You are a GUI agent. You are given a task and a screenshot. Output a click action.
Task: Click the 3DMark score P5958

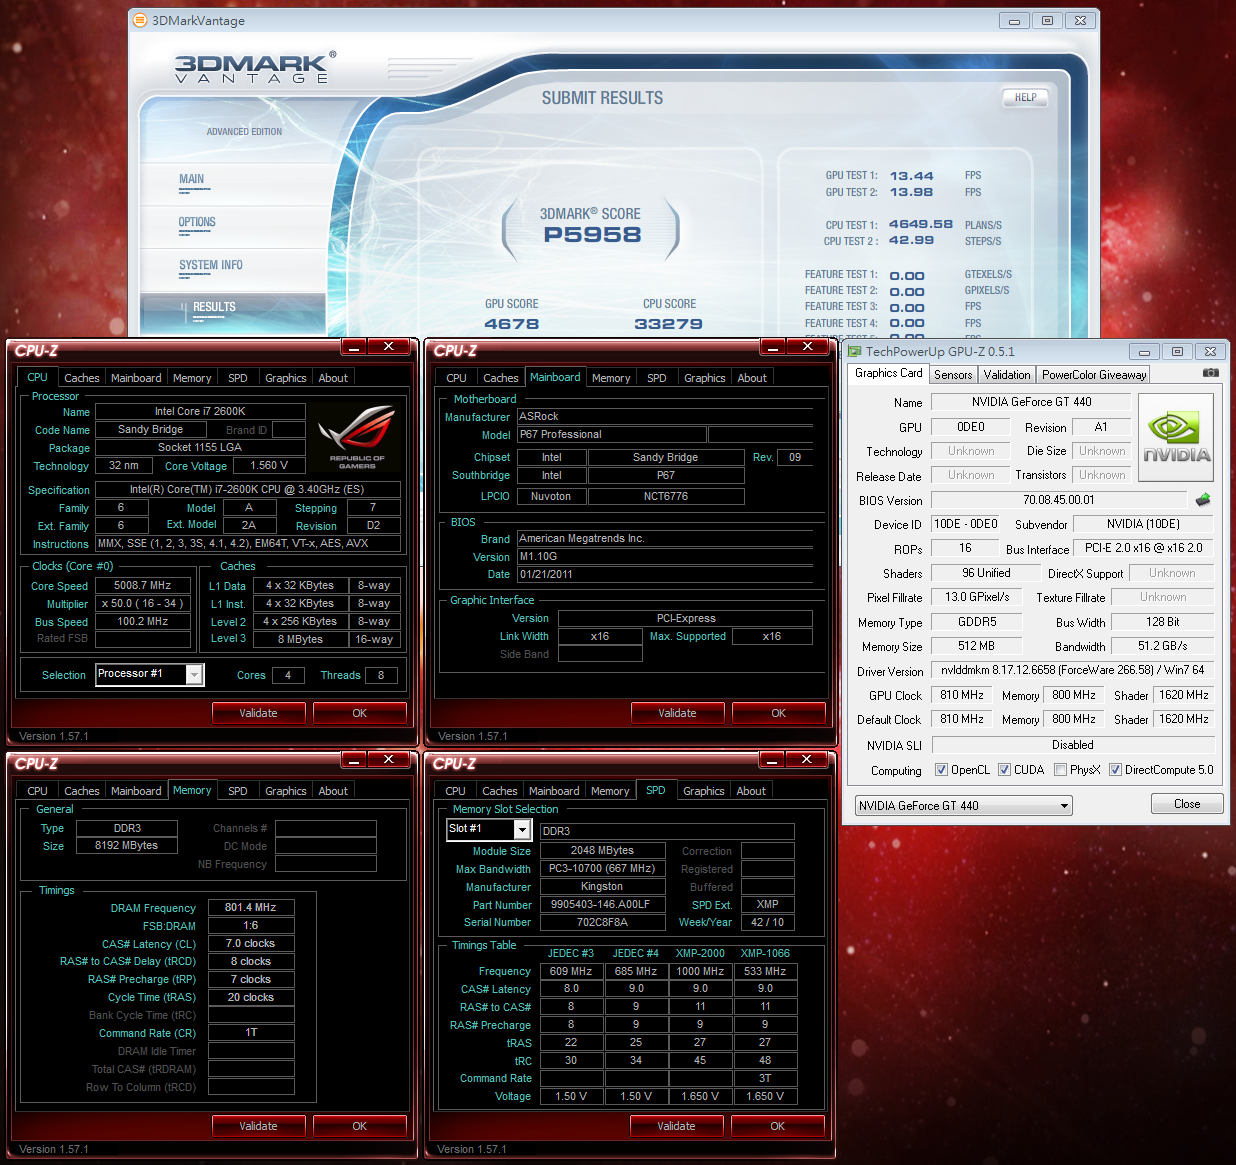[592, 235]
